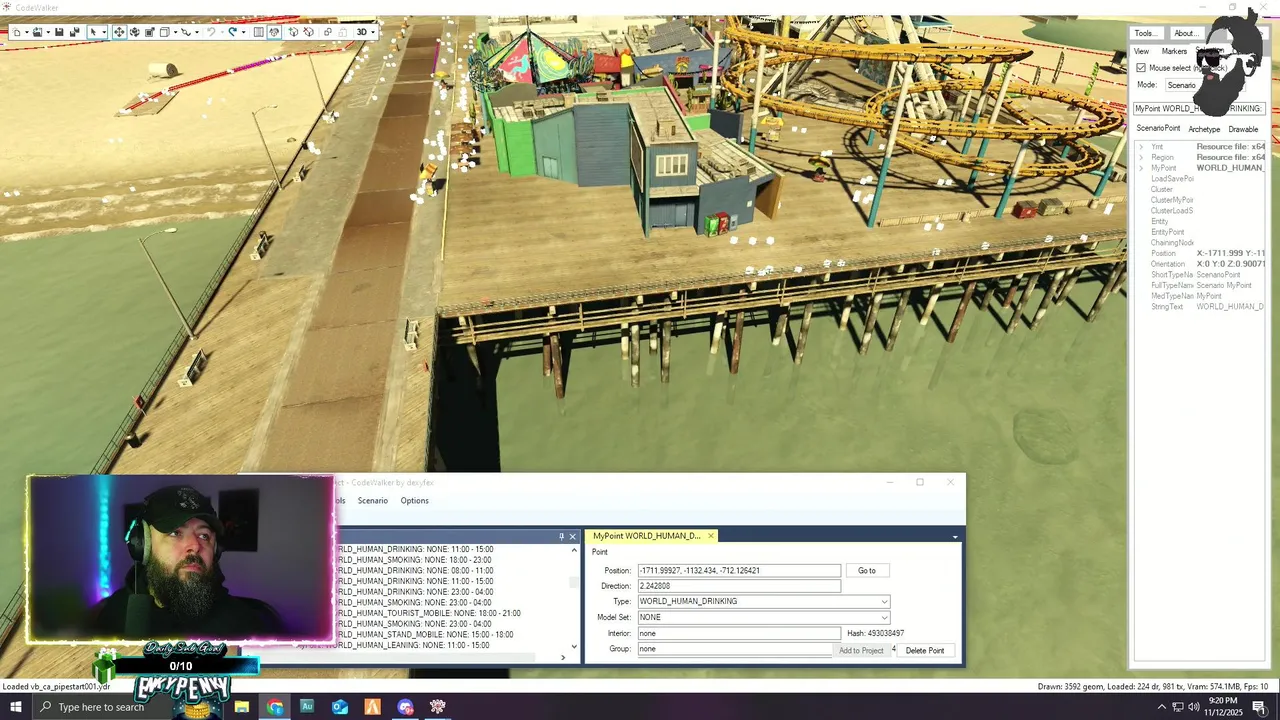The height and width of the screenshot is (720, 1280).
Task: Switch to the Markers tab
Action: 1174,51
